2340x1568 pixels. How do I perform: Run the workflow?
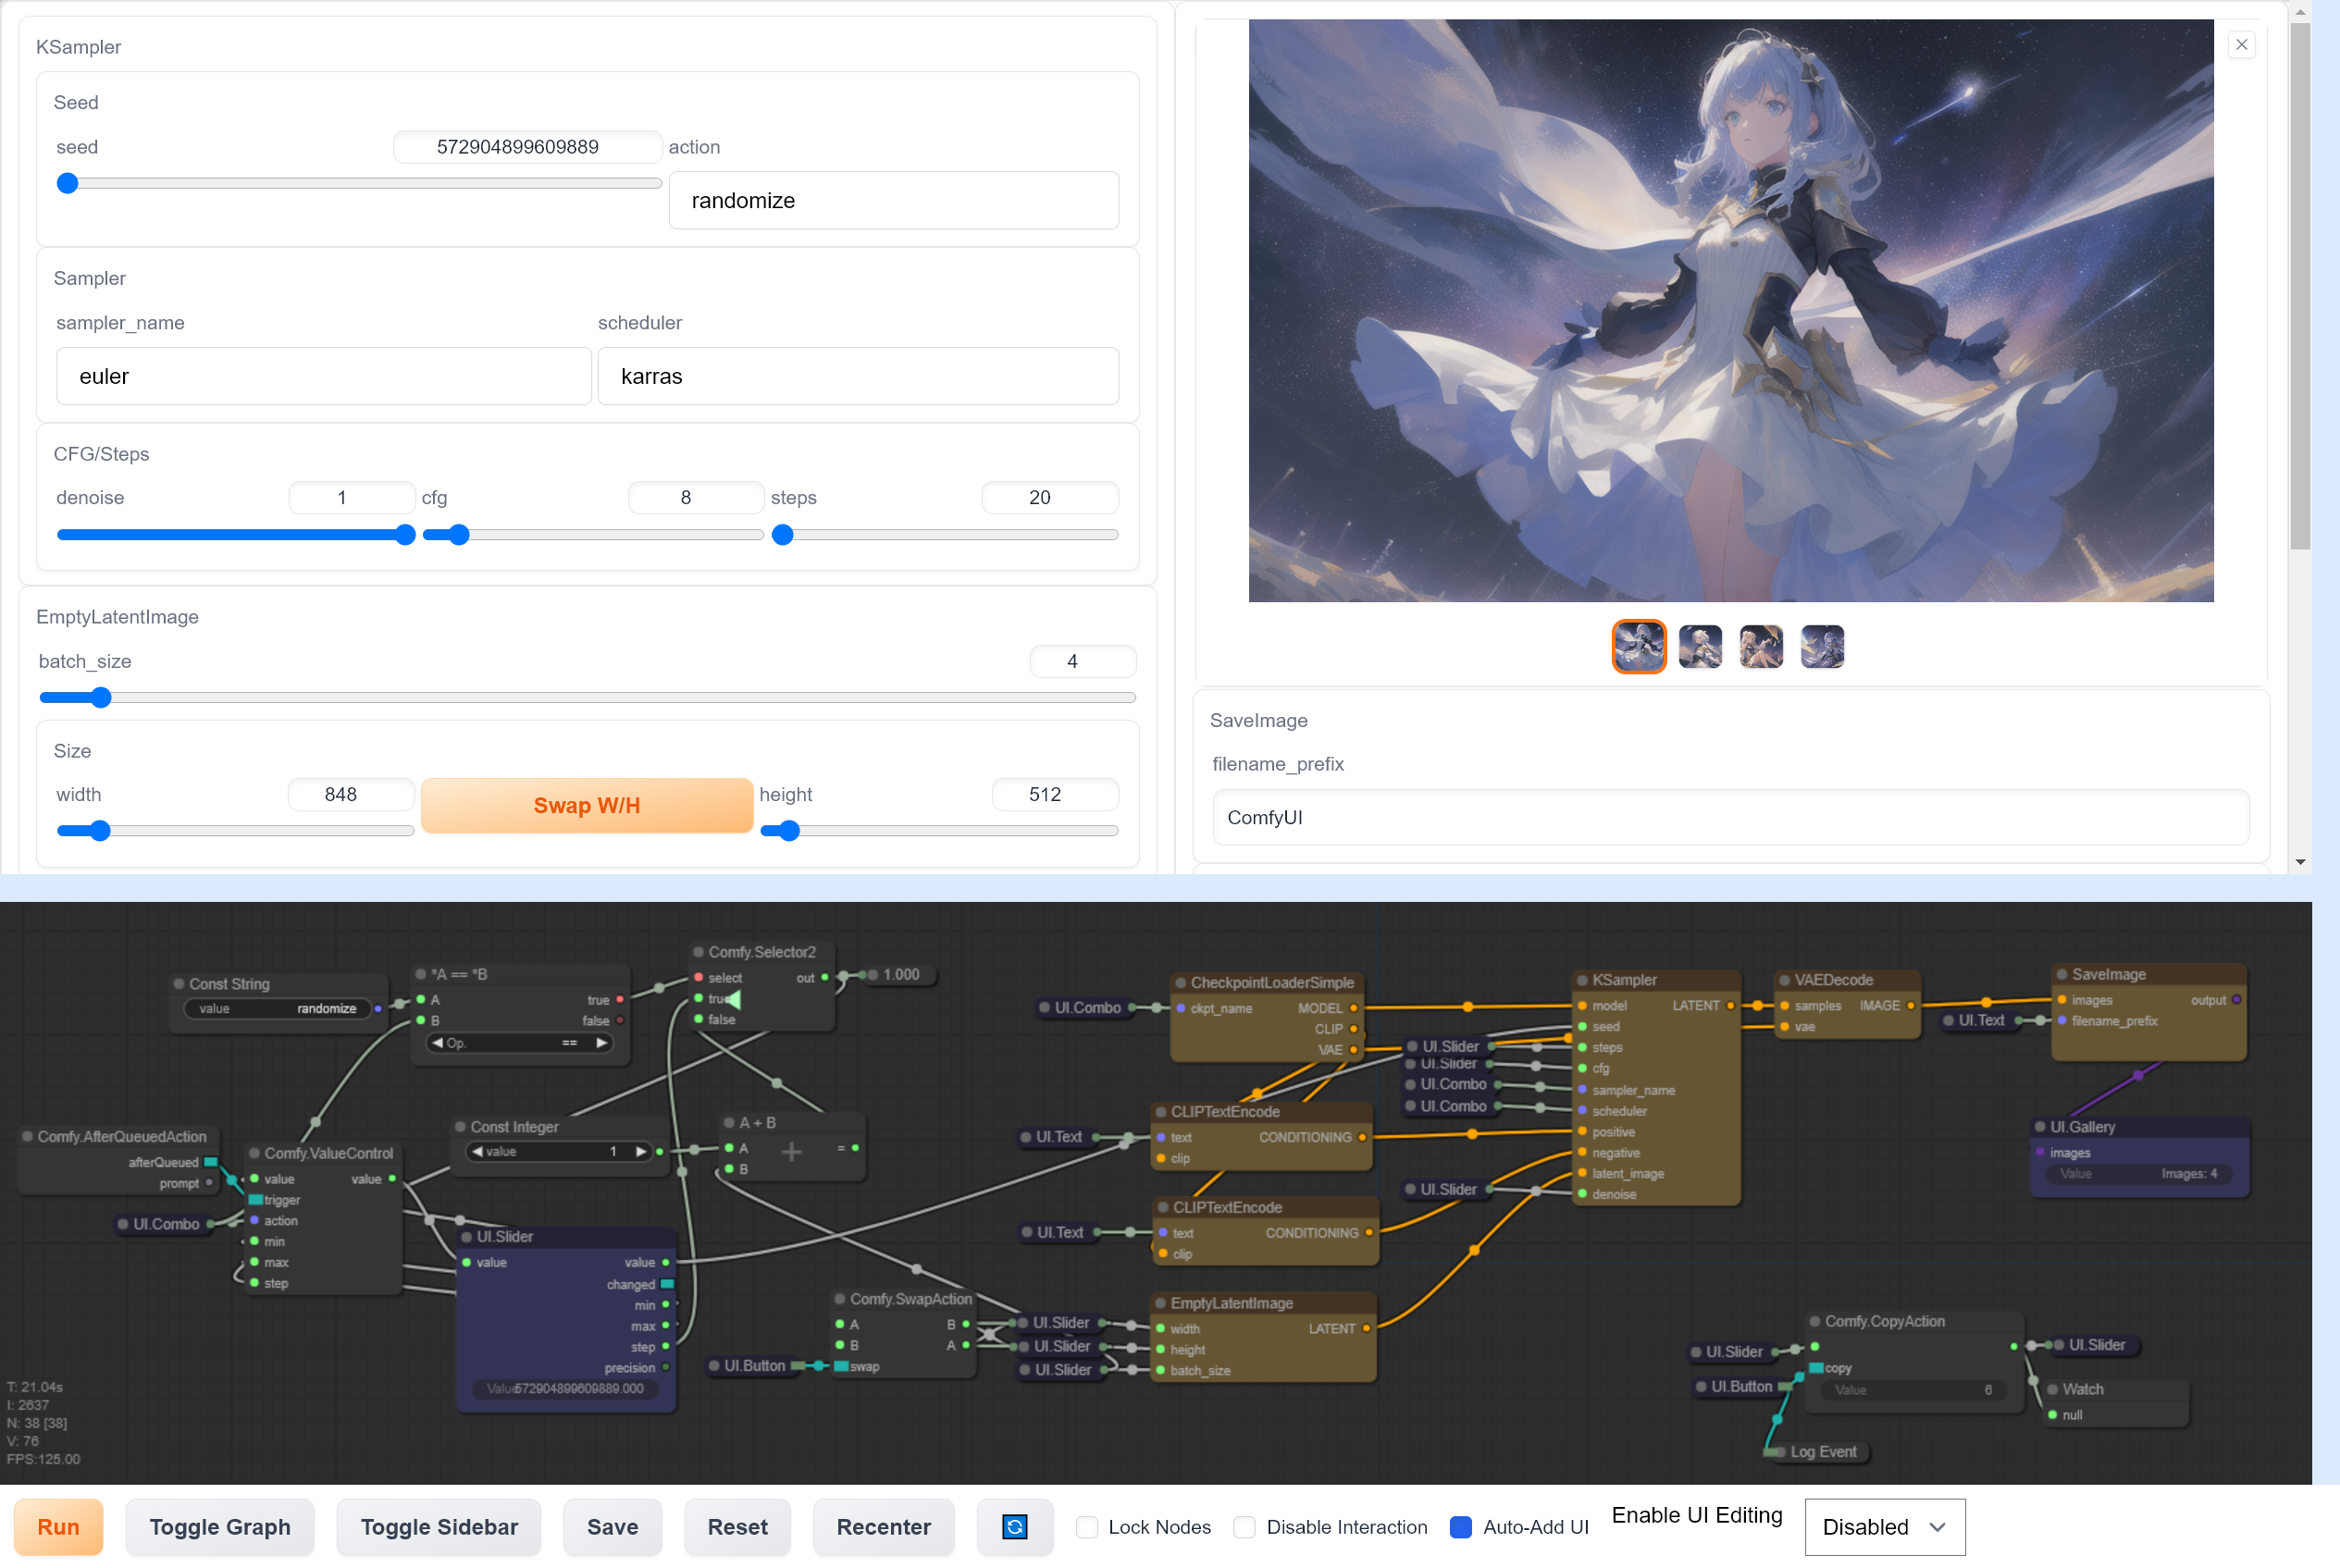point(58,1527)
